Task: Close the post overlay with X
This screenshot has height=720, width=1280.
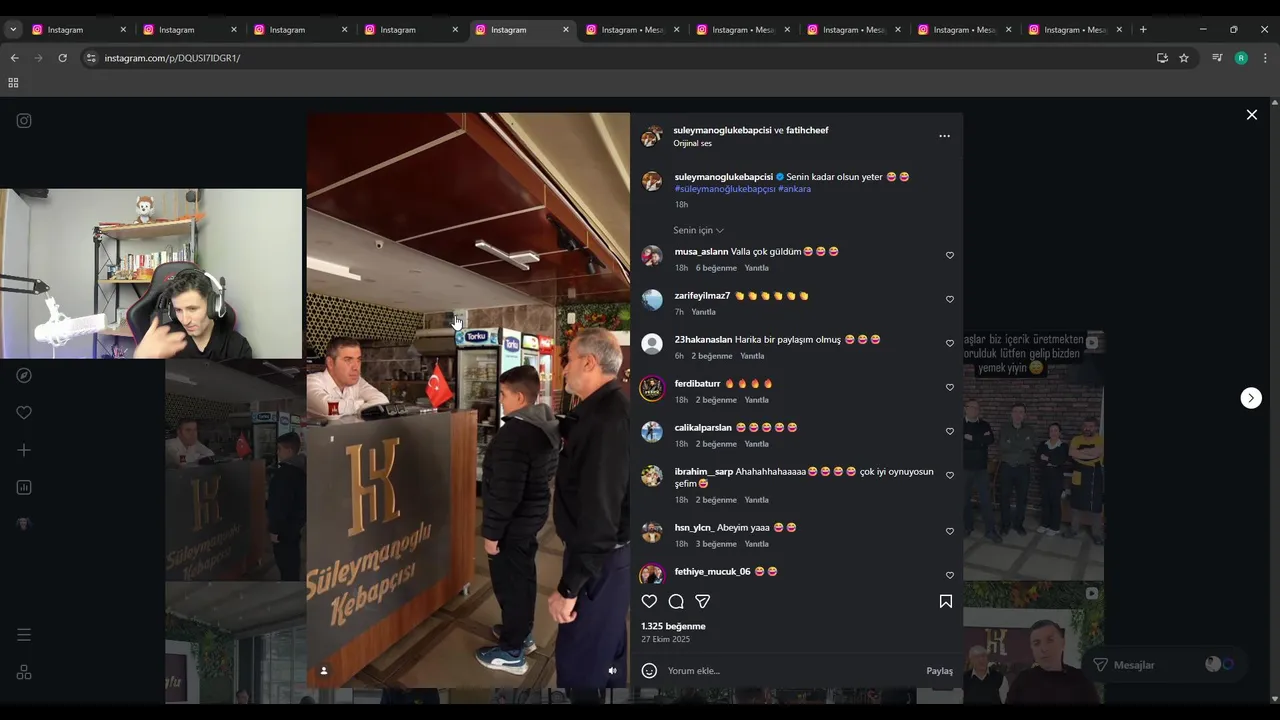Action: pyautogui.click(x=1251, y=115)
